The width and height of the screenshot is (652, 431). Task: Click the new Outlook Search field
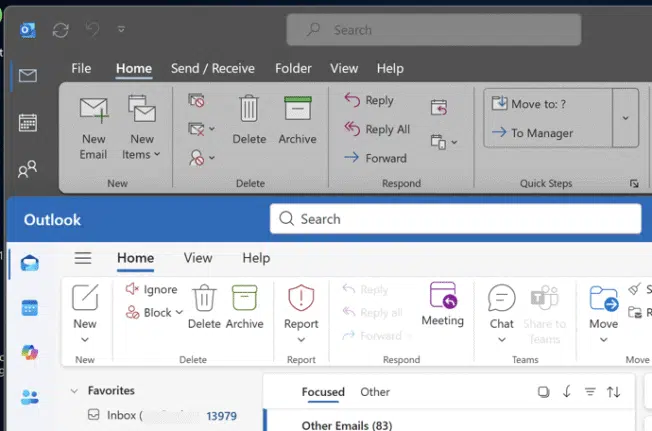(455, 219)
